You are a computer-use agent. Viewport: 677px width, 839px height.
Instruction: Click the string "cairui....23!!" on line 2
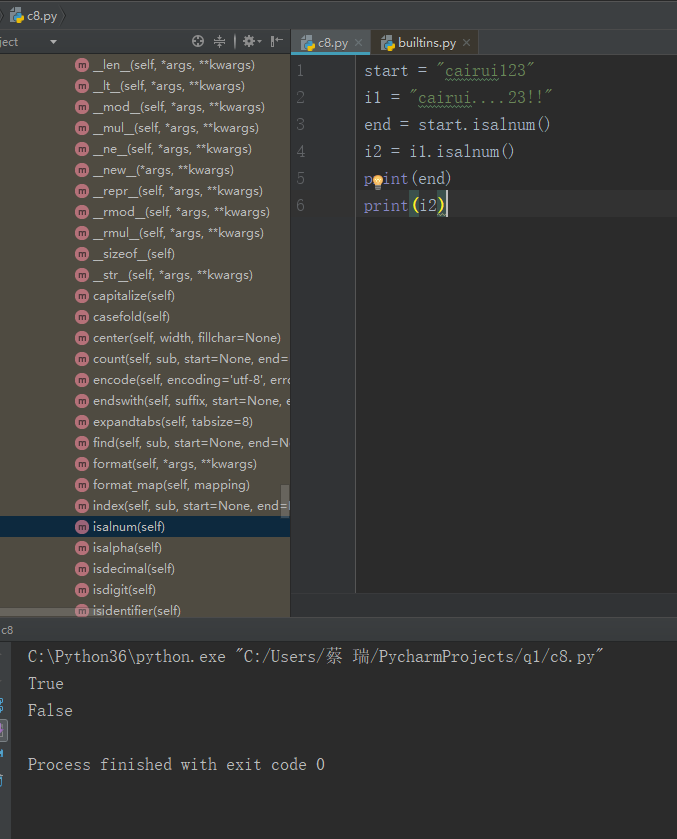pos(481,97)
